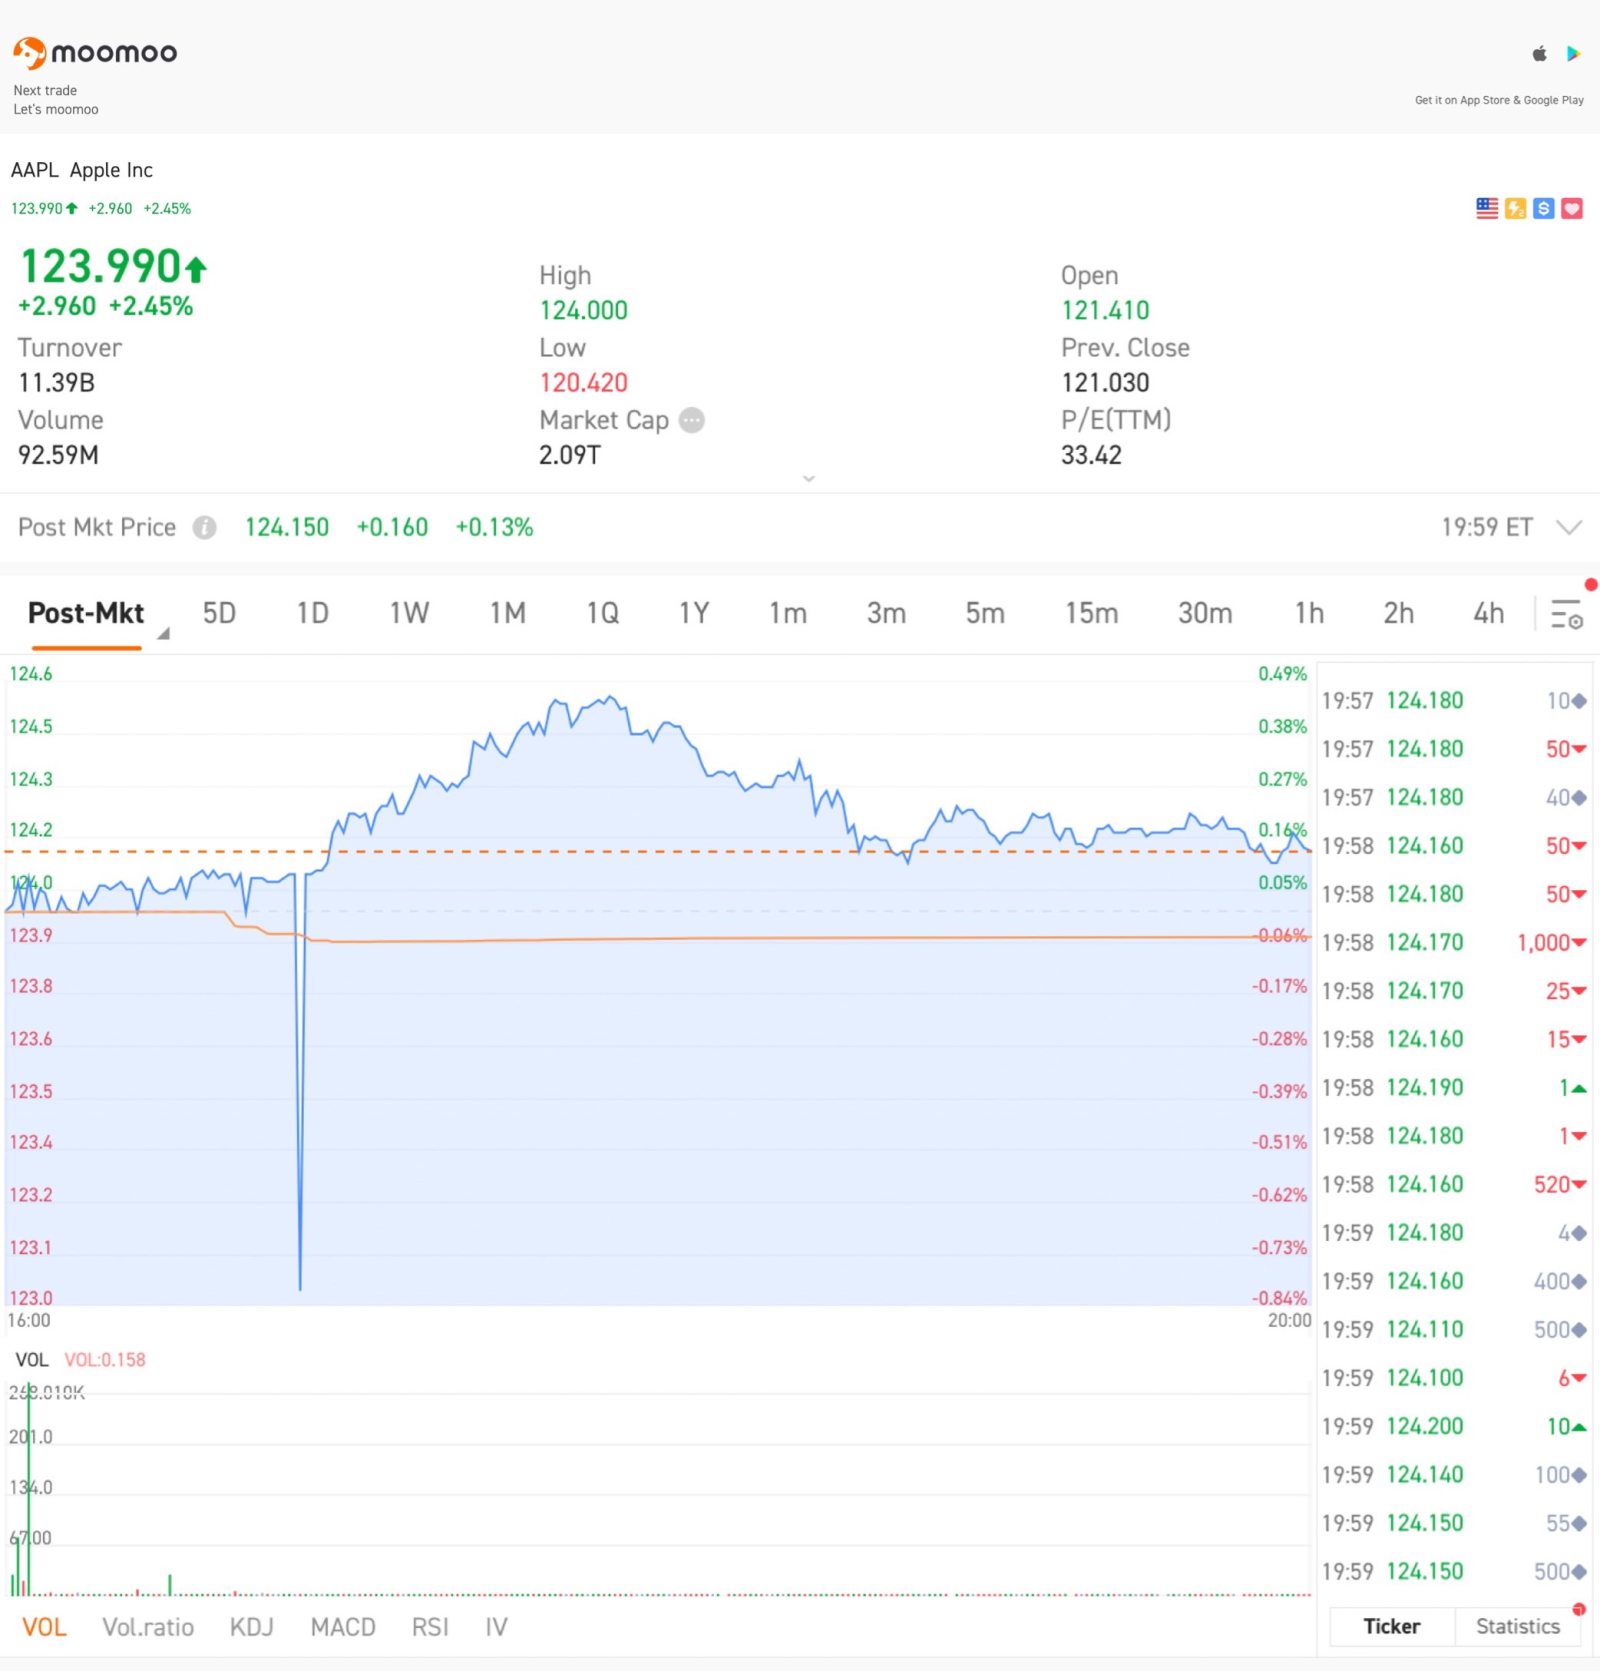
Task: Select the IV indicator
Action: [496, 1627]
